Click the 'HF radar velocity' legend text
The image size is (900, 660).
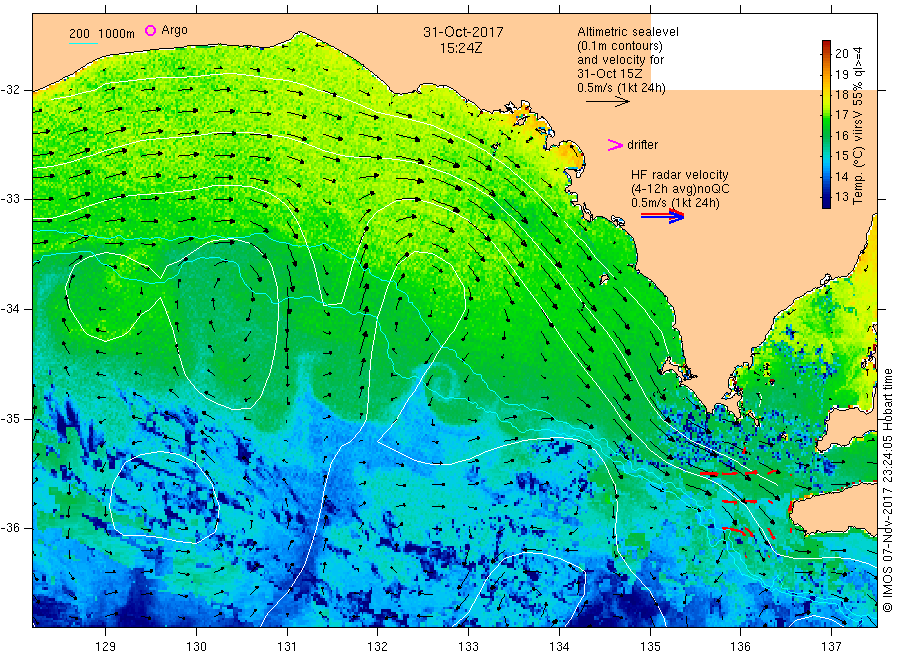coord(680,174)
